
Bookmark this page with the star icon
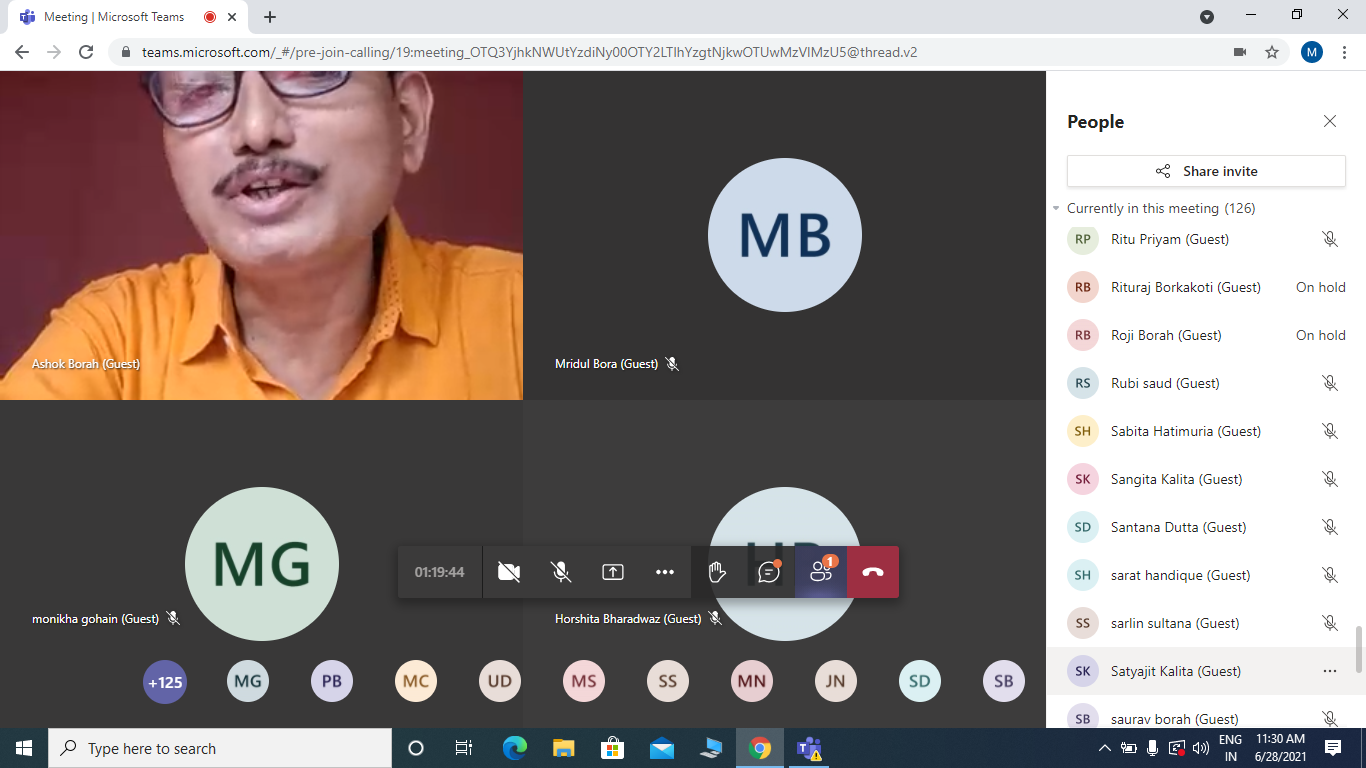1272,52
